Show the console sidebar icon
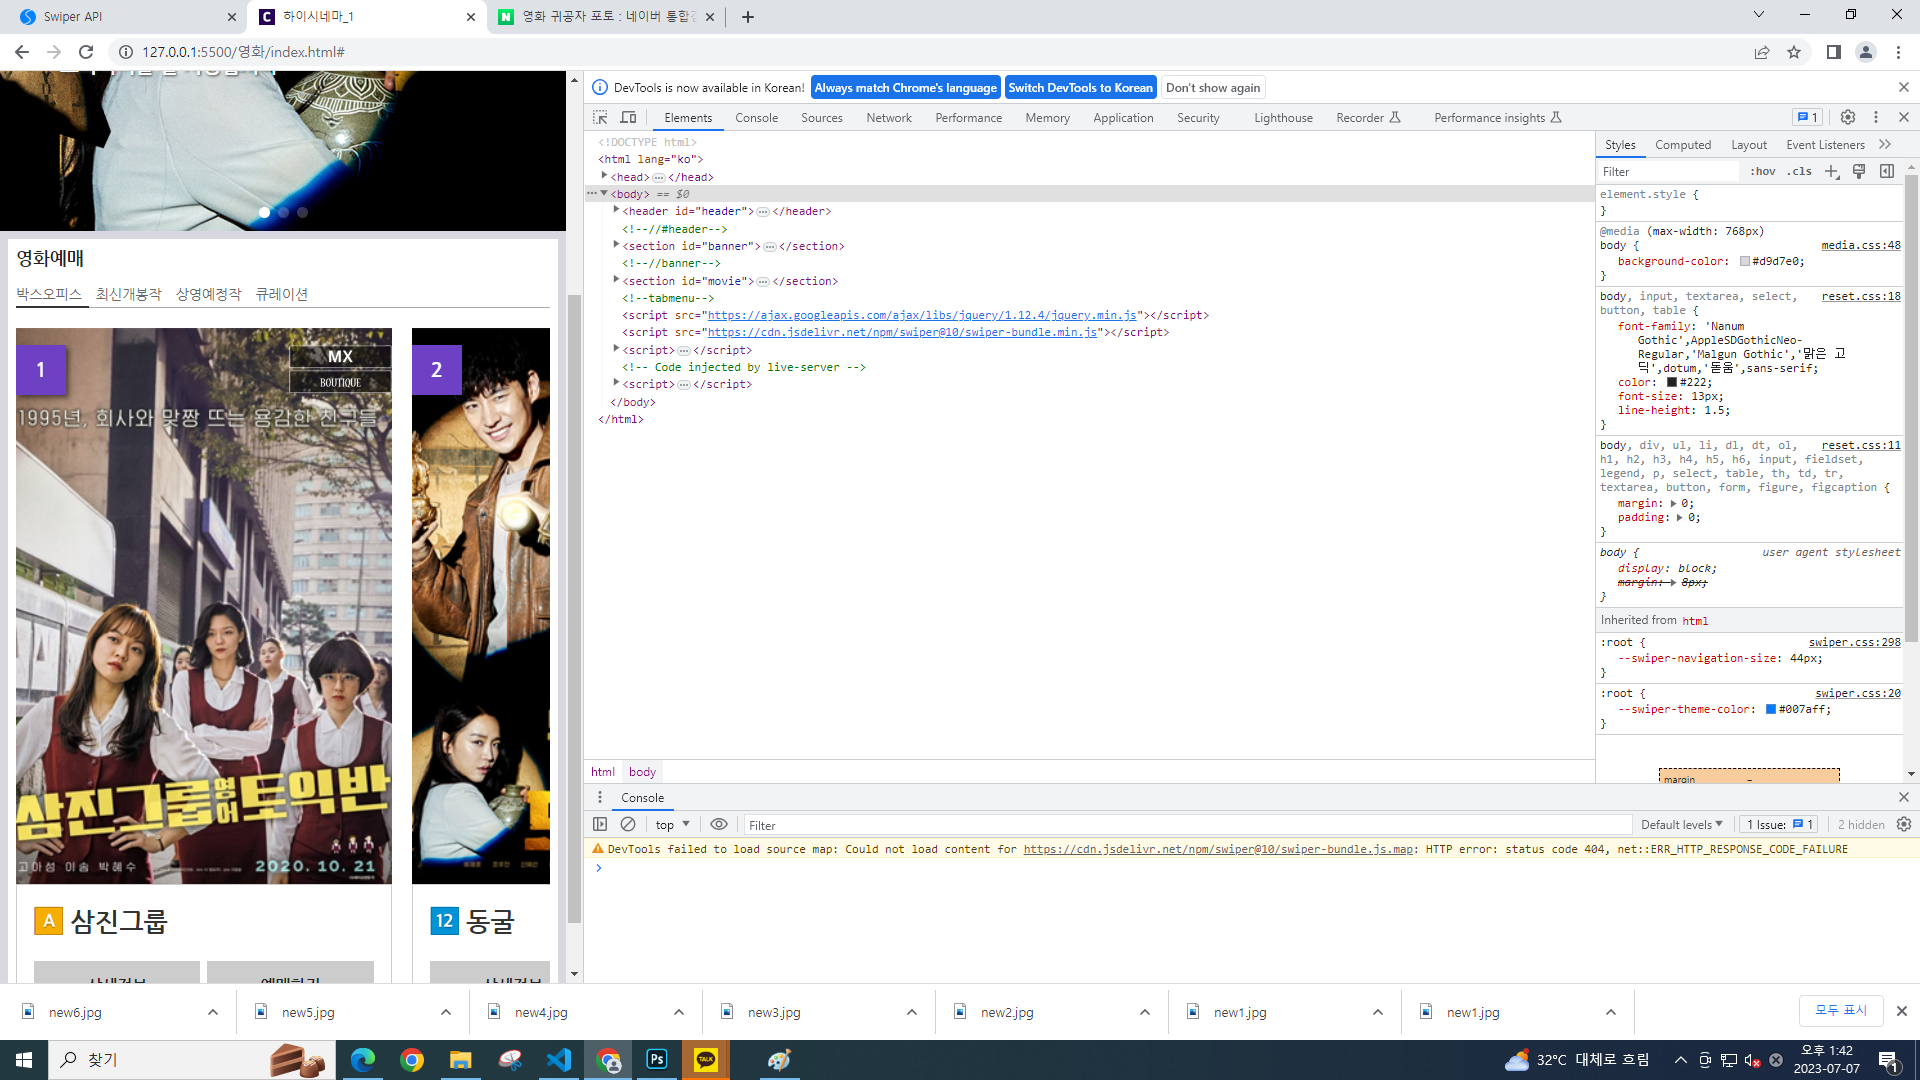1920x1080 pixels. click(600, 824)
